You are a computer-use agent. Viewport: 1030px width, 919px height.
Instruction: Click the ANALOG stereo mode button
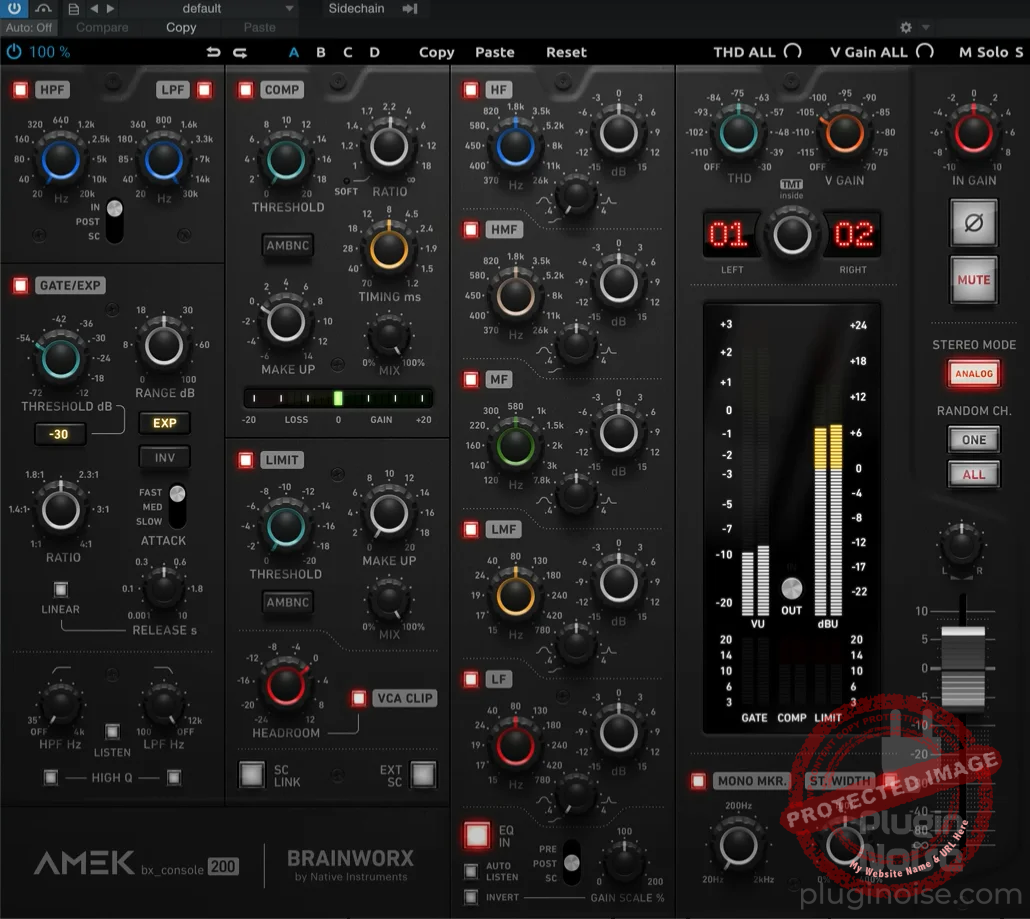[974, 374]
